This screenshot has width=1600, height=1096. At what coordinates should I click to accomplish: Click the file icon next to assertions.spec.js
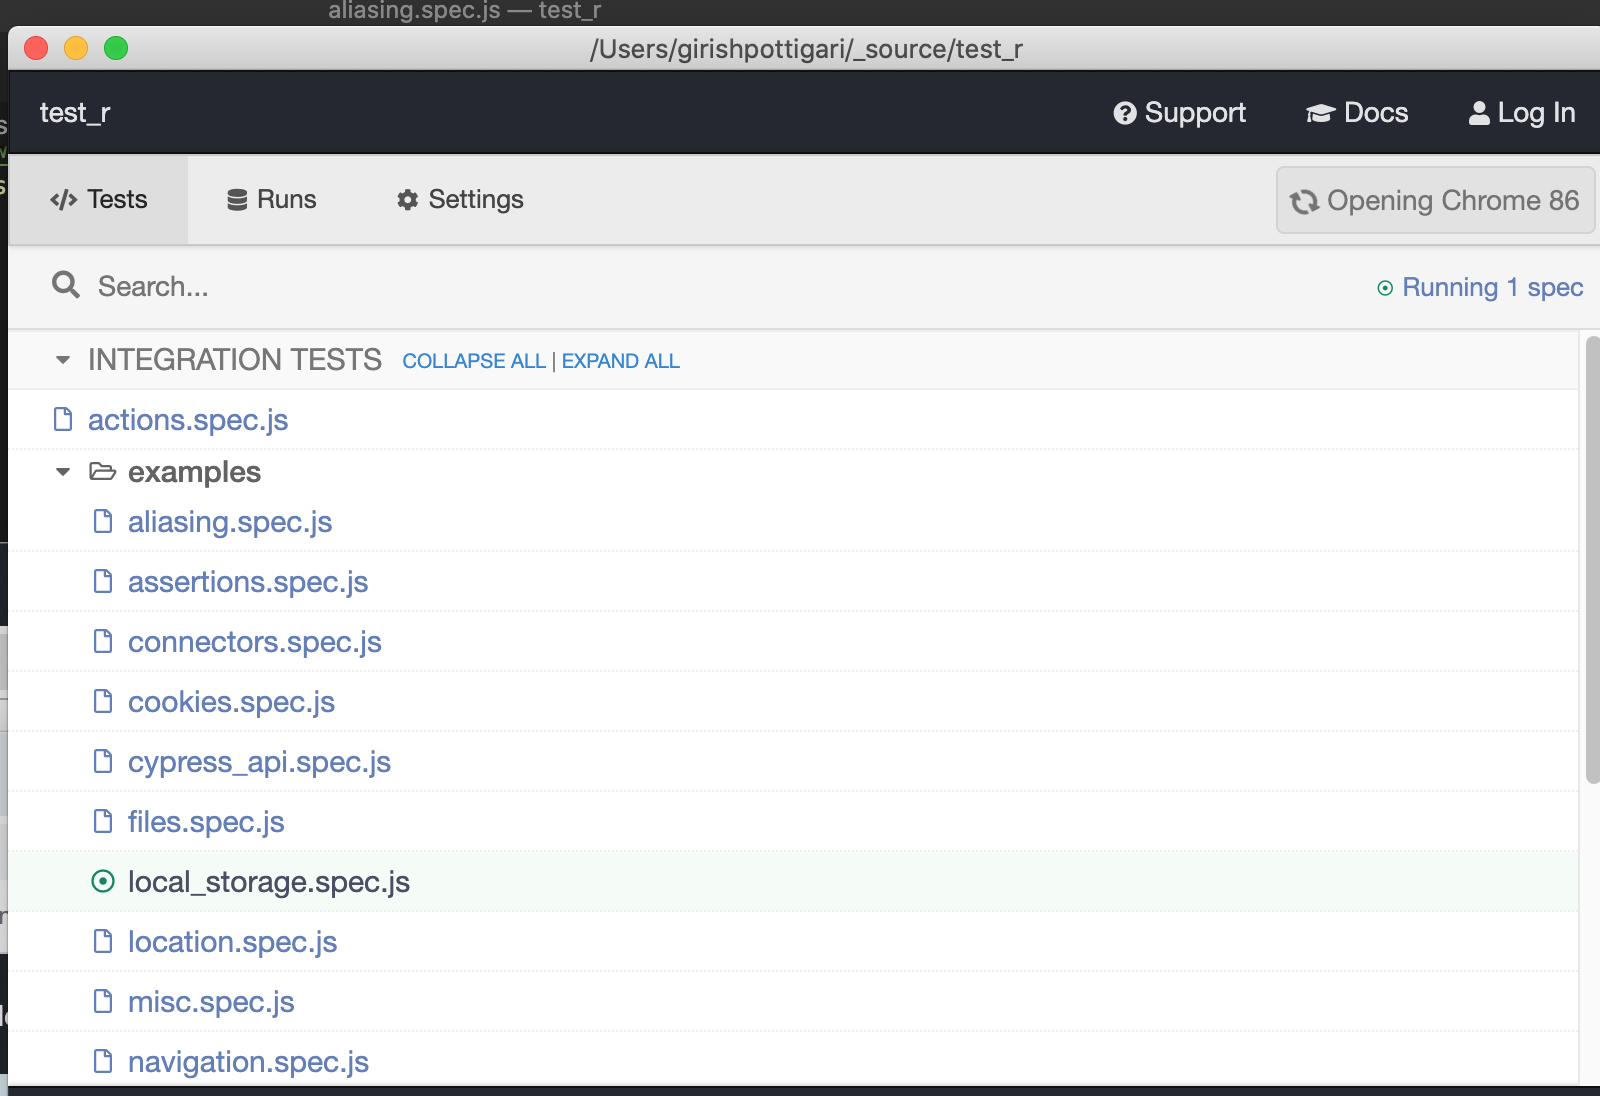pyautogui.click(x=103, y=581)
